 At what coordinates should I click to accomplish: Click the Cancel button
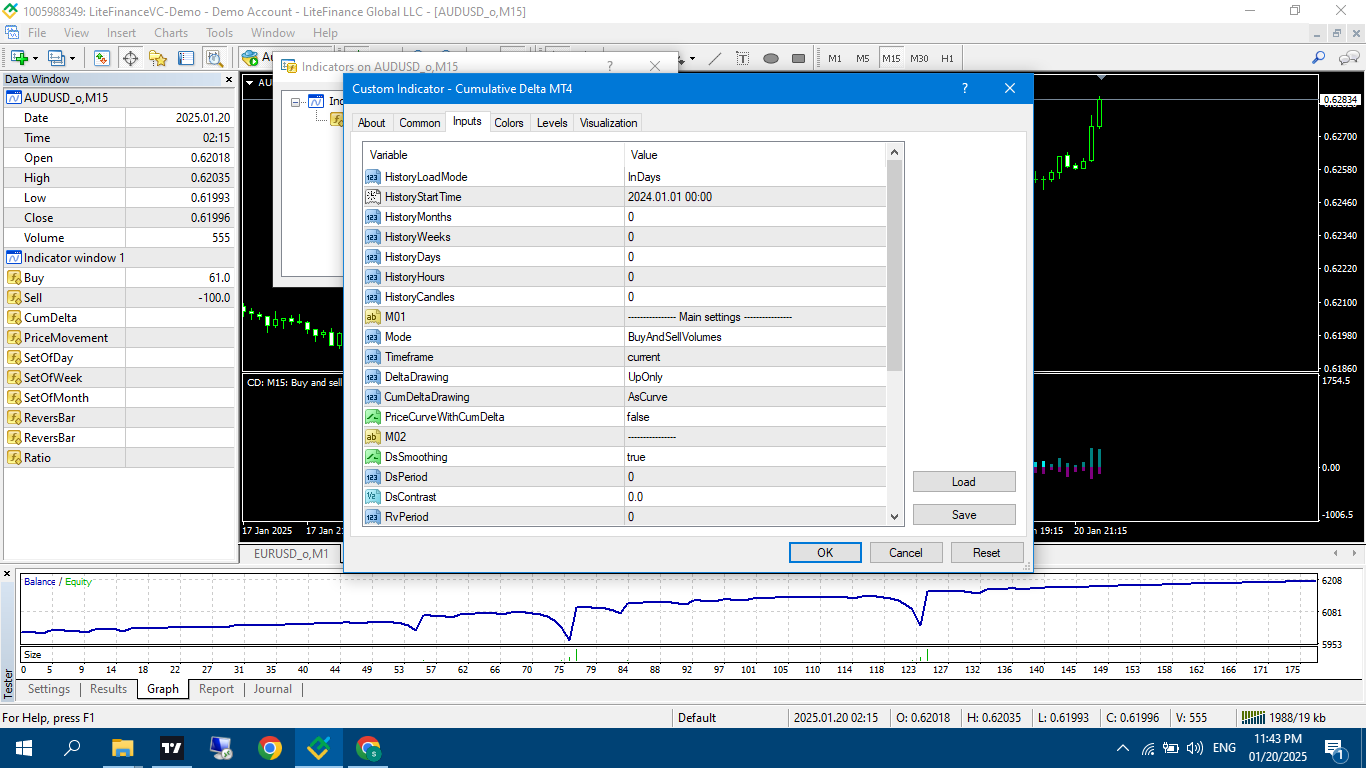pyautogui.click(x=906, y=553)
